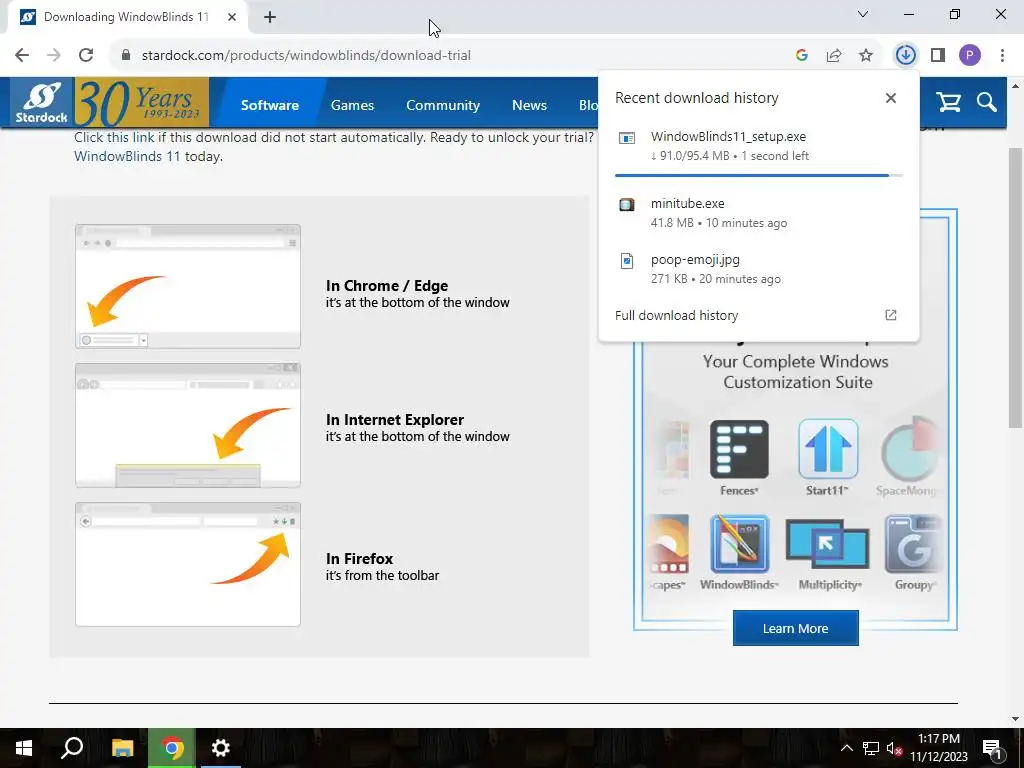The height and width of the screenshot is (768, 1024).
Task: Click the Fences app icon
Action: pos(739,450)
